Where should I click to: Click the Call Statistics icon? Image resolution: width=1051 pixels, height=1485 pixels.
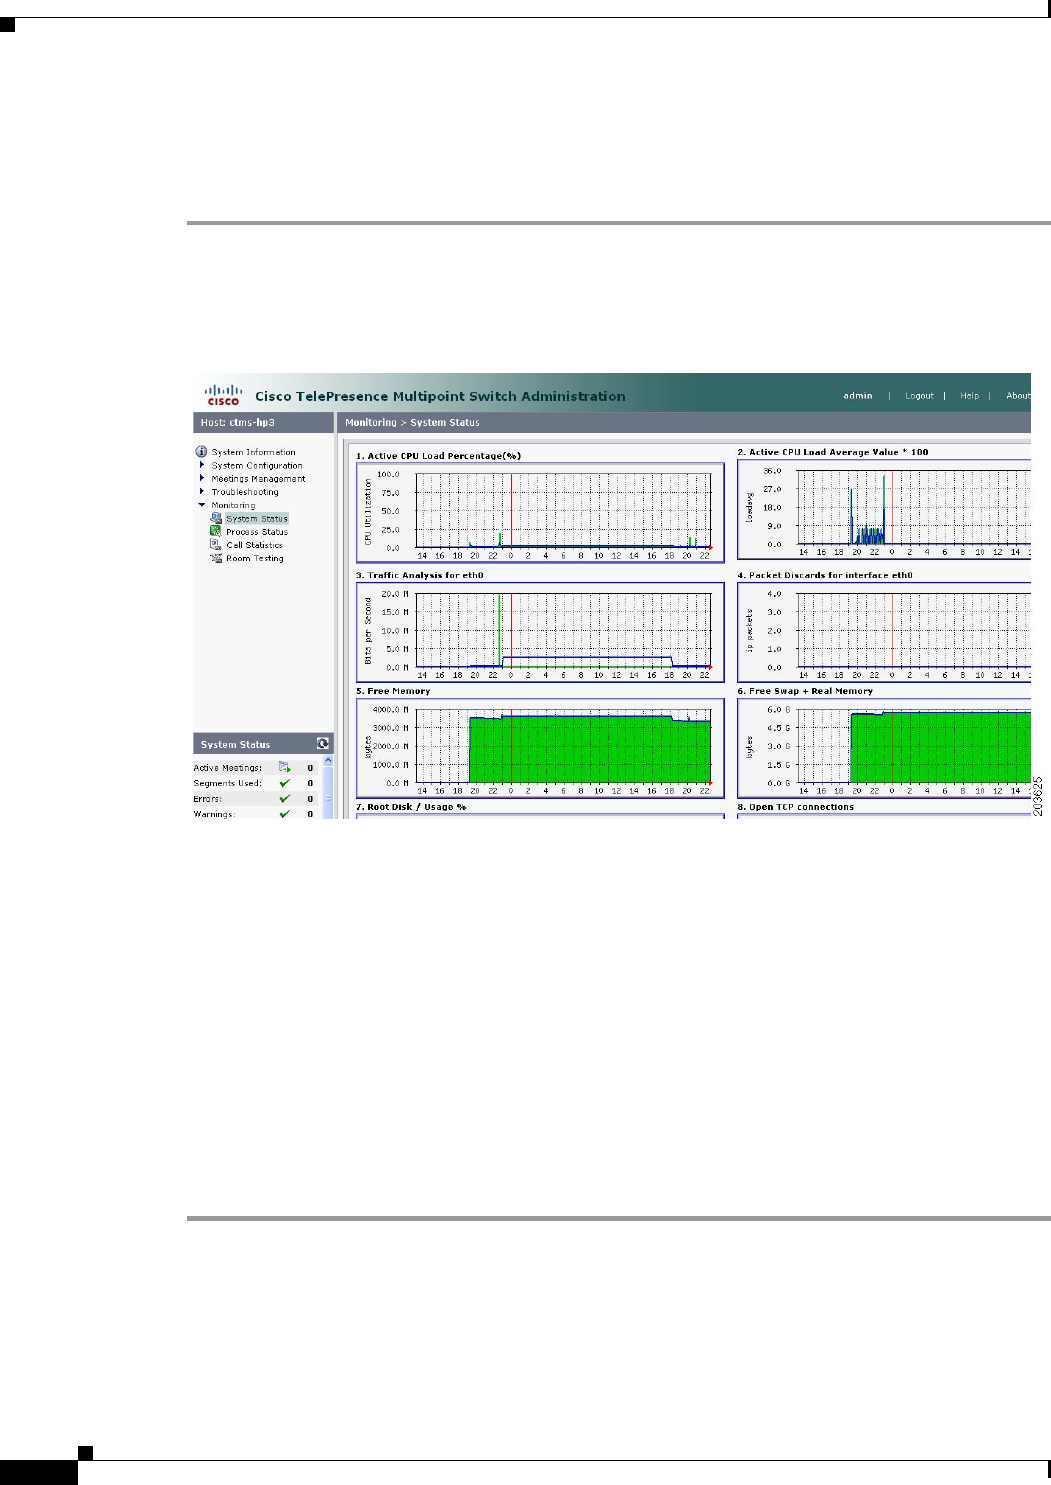216,544
